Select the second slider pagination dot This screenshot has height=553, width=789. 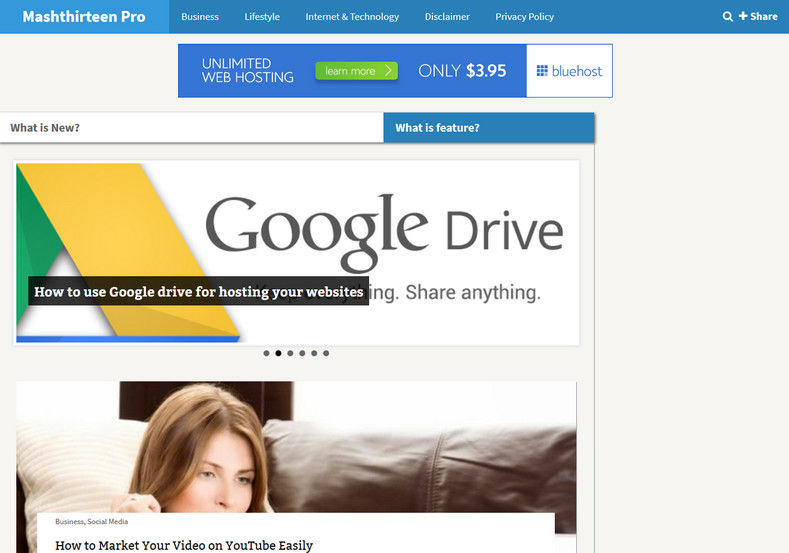click(x=278, y=353)
